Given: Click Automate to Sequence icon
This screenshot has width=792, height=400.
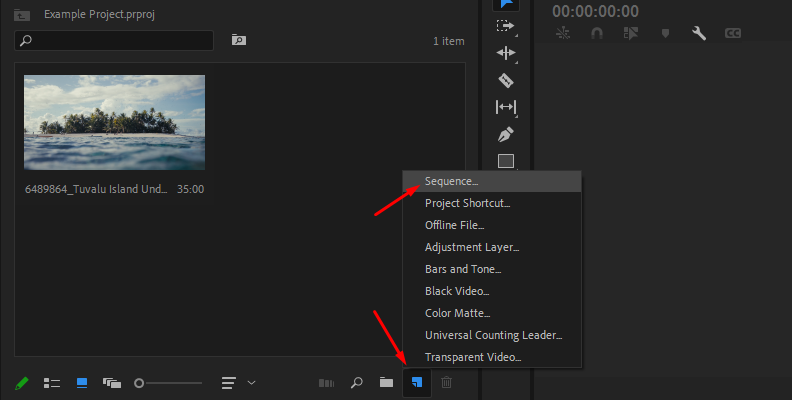Looking at the screenshot, I should pyautogui.click(x=326, y=383).
